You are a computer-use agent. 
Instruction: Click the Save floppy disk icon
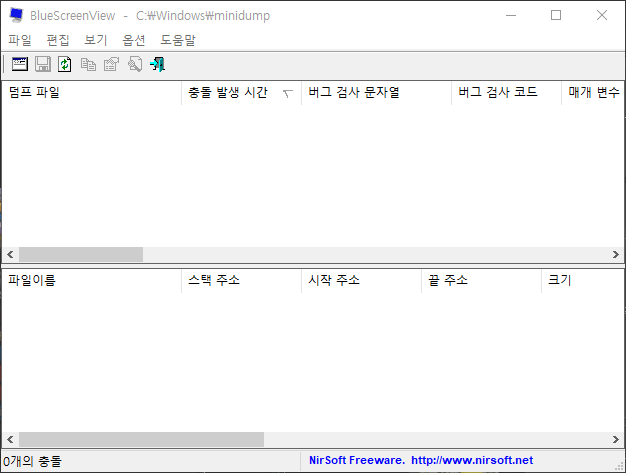coord(43,64)
